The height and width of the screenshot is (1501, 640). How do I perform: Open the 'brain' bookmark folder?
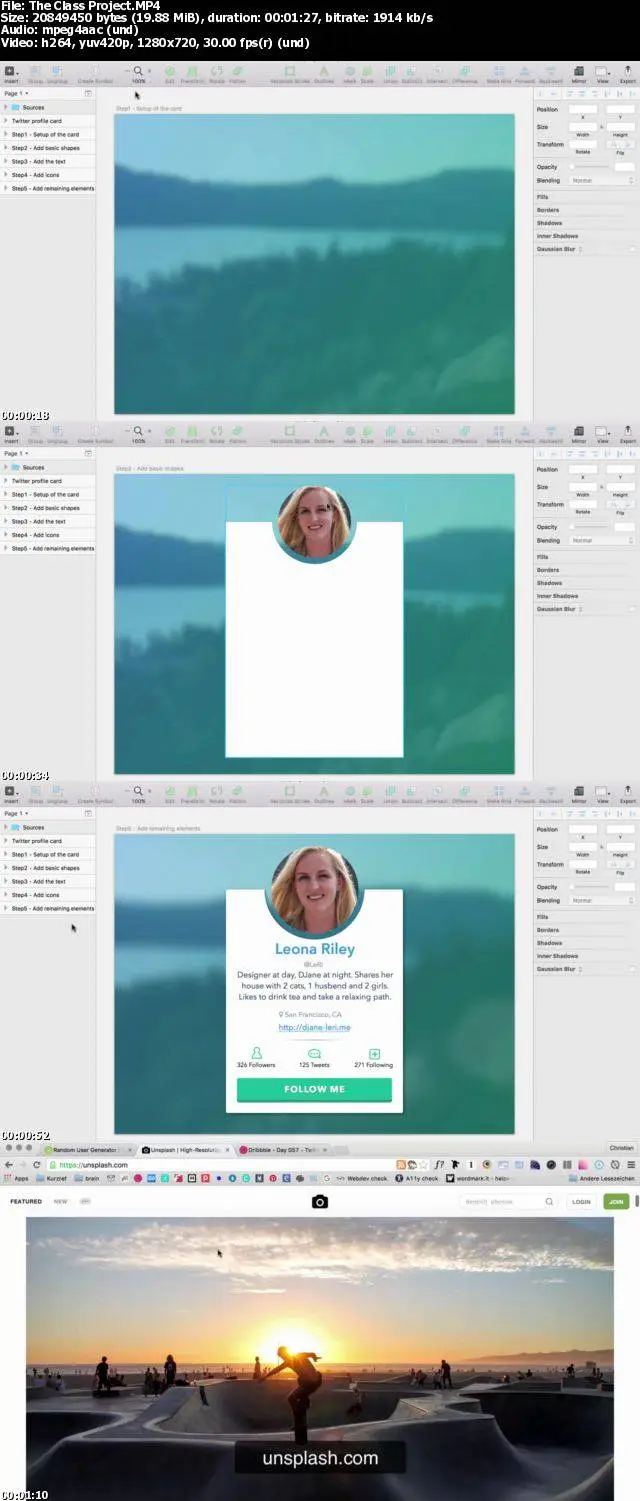[87, 1179]
